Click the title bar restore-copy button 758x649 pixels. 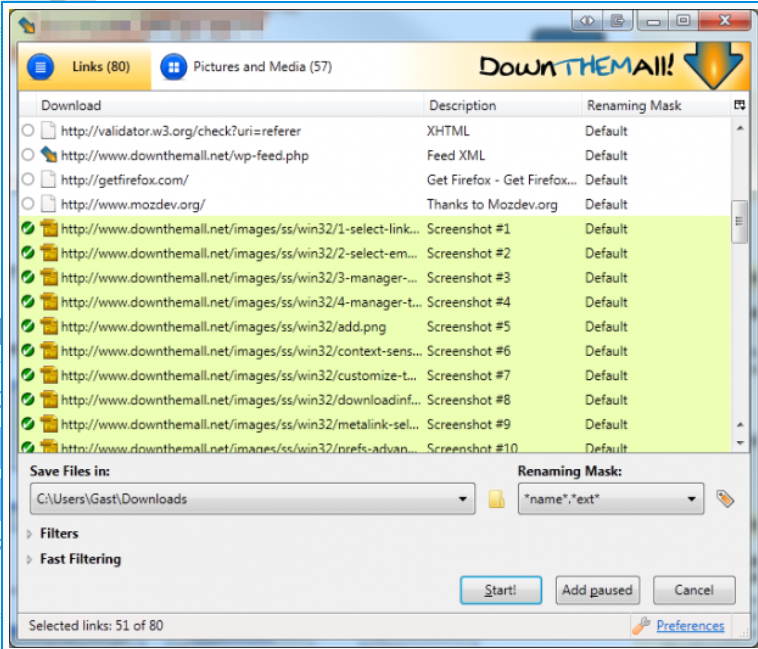[617, 21]
